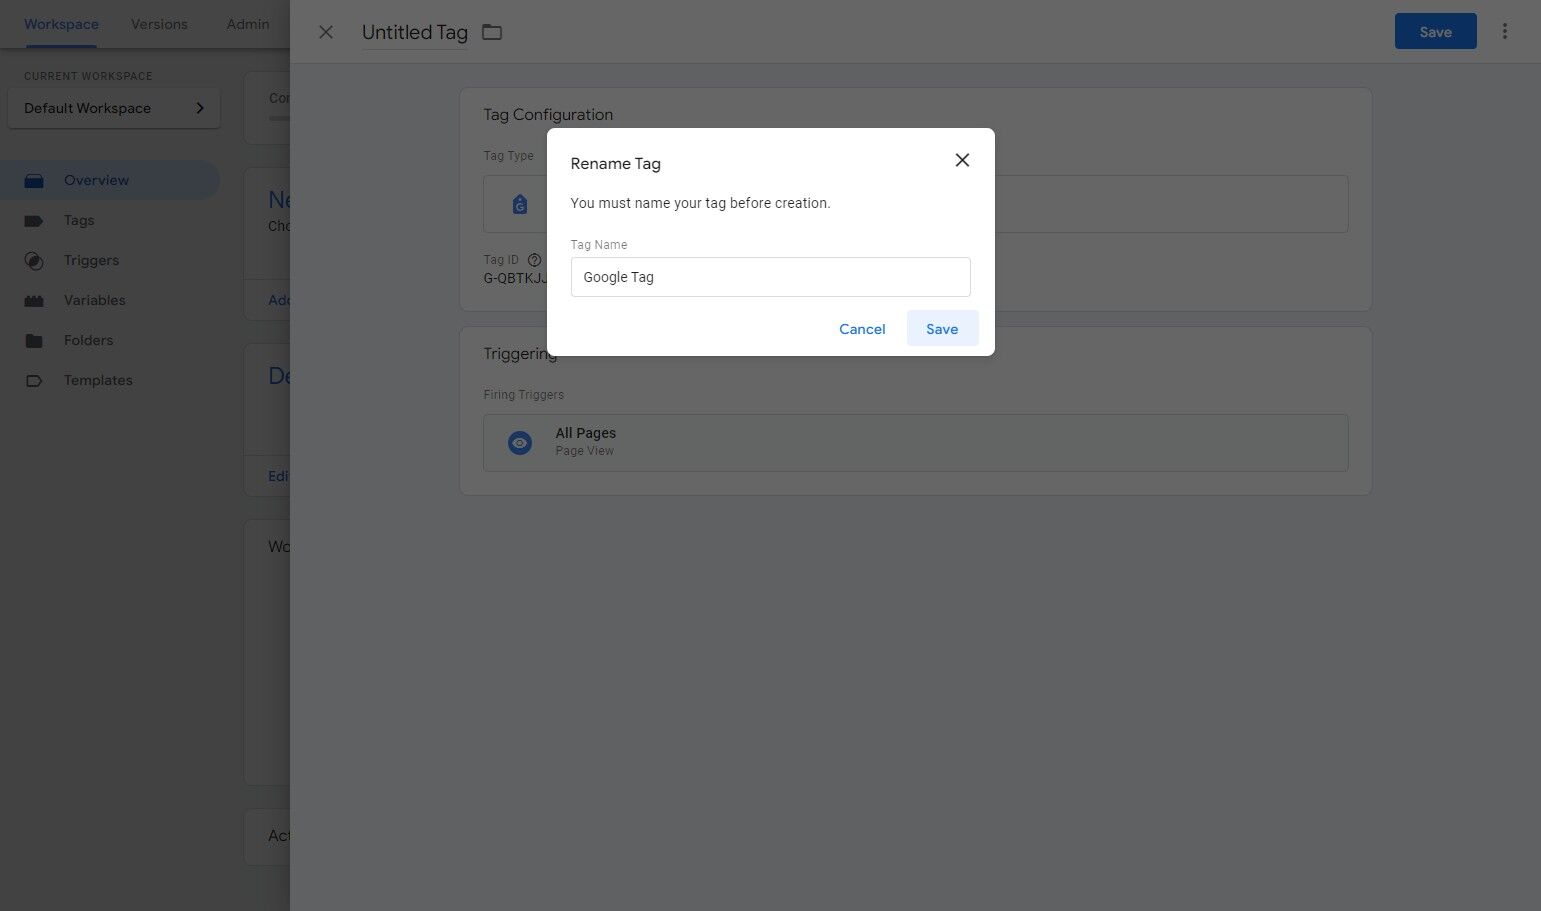Switch to the Versions tab

(x=159, y=24)
